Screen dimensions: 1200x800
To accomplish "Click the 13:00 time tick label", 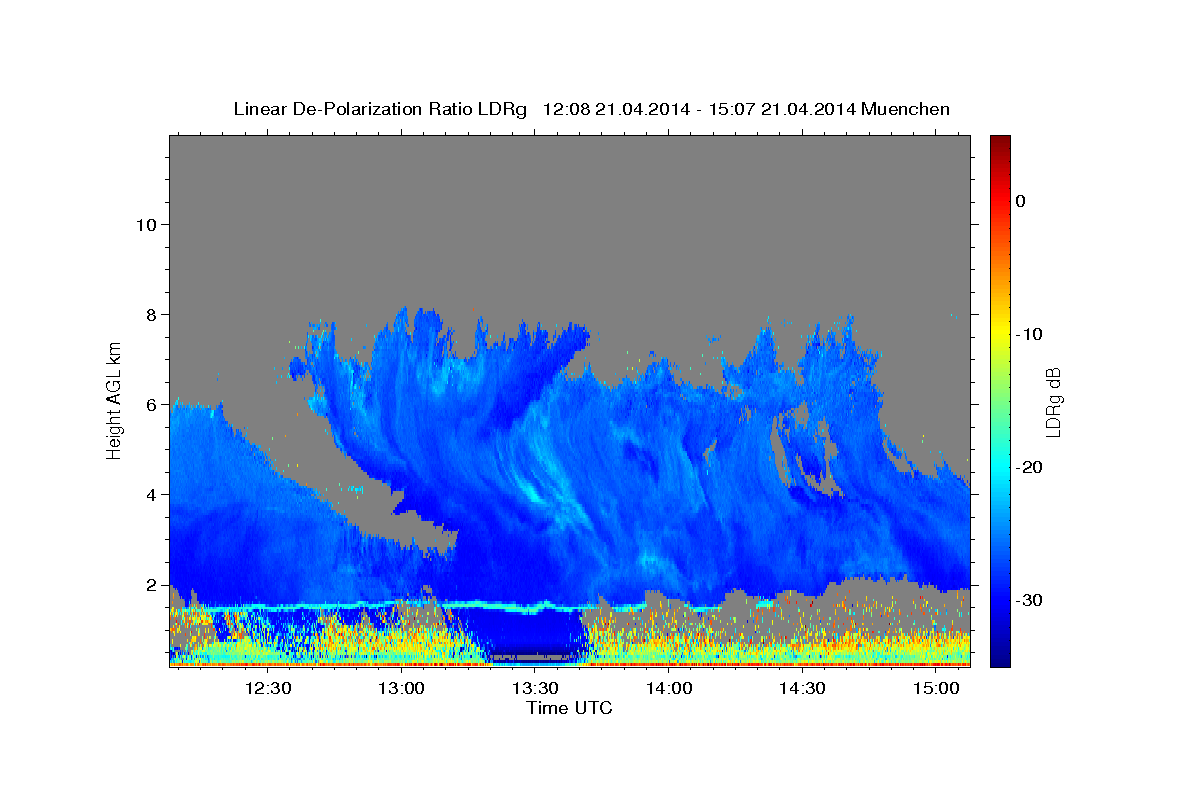I will 402,688.
